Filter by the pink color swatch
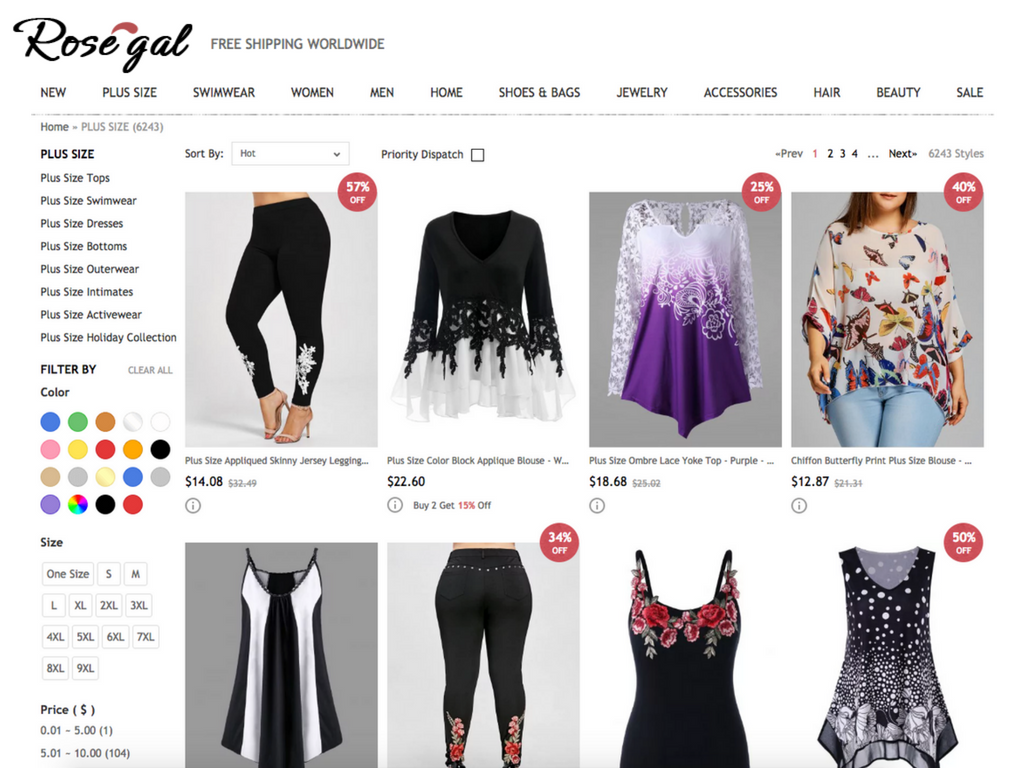This screenshot has height=768, width=1024. [x=50, y=449]
